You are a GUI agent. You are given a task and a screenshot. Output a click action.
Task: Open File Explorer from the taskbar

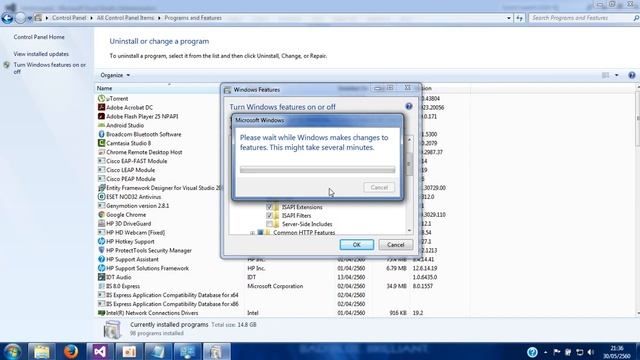[x=42, y=351]
